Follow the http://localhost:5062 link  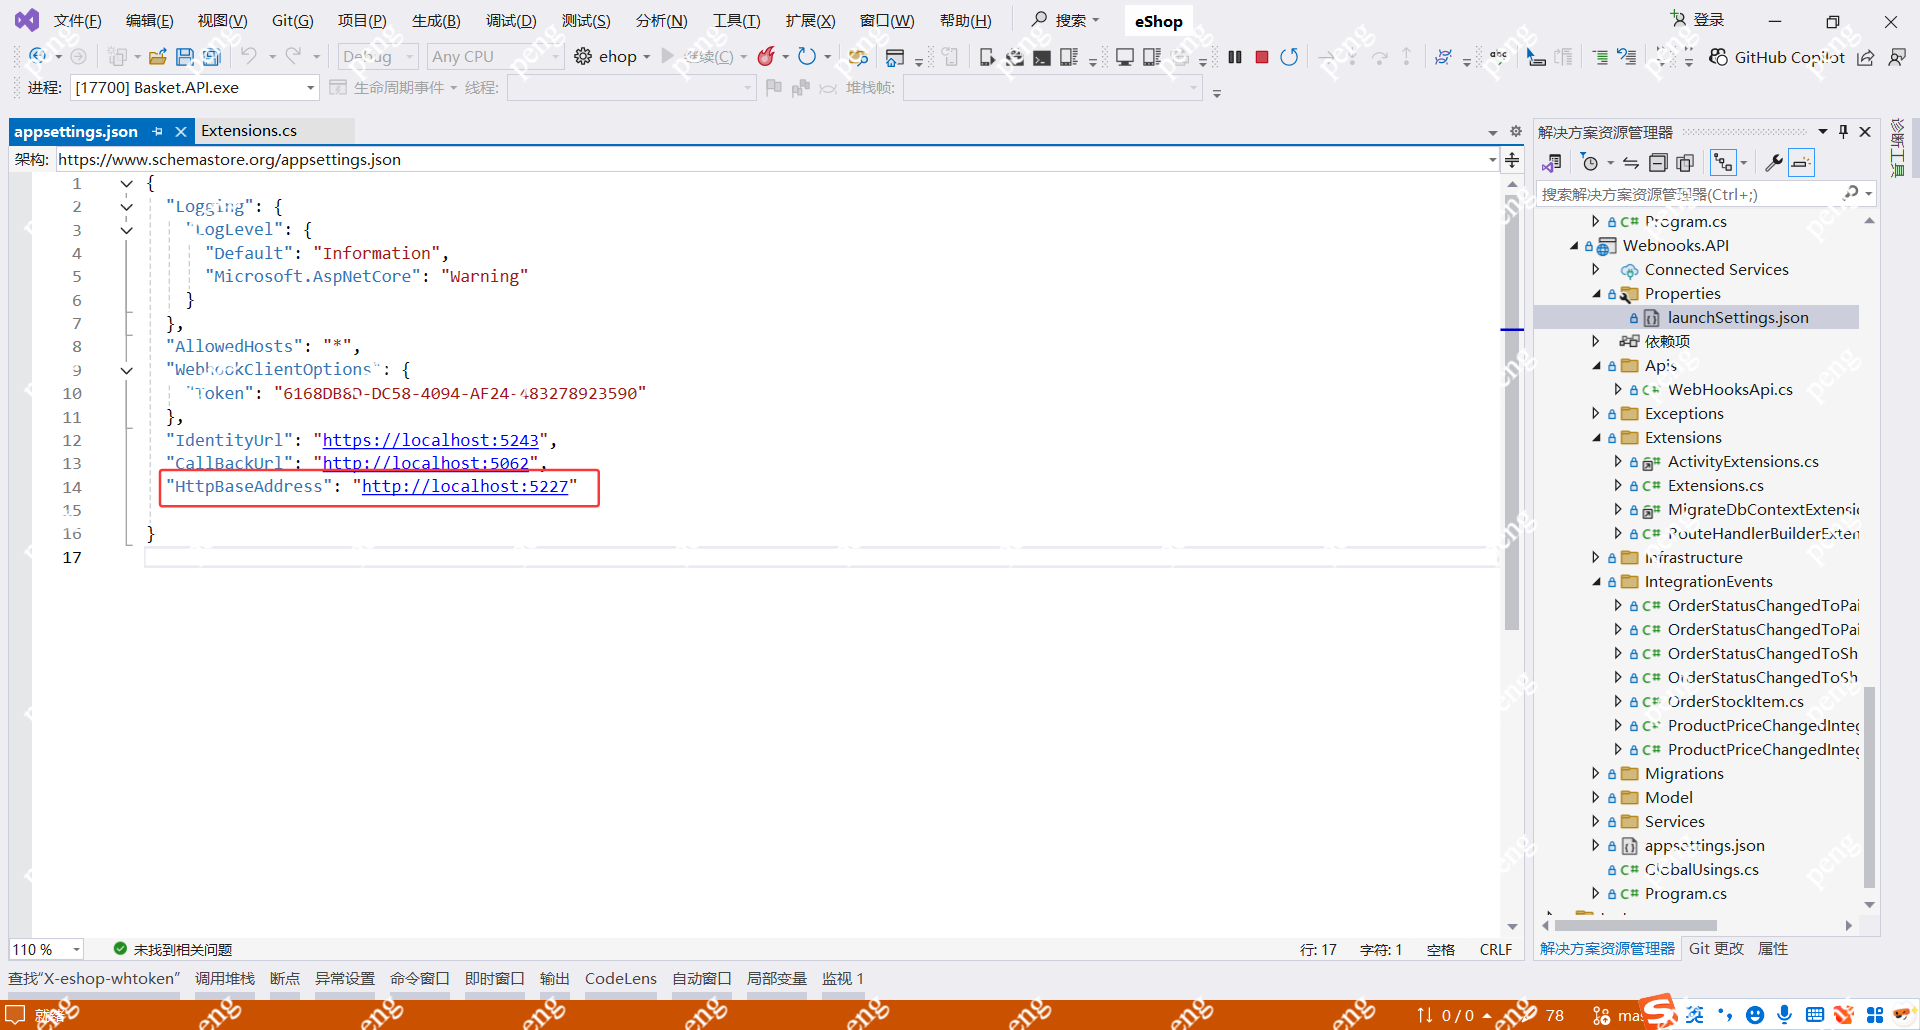tap(426, 463)
